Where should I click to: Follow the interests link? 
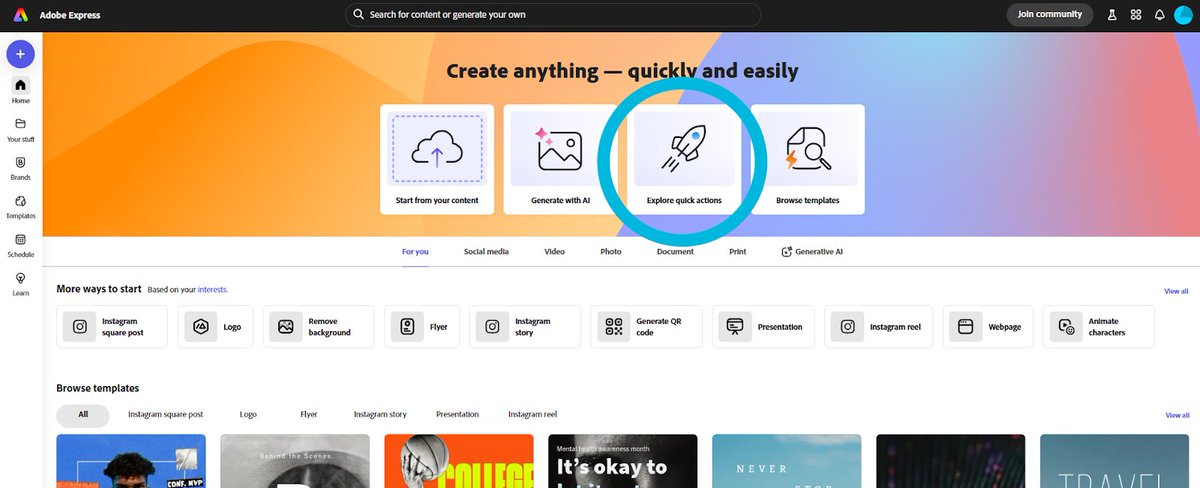point(213,289)
